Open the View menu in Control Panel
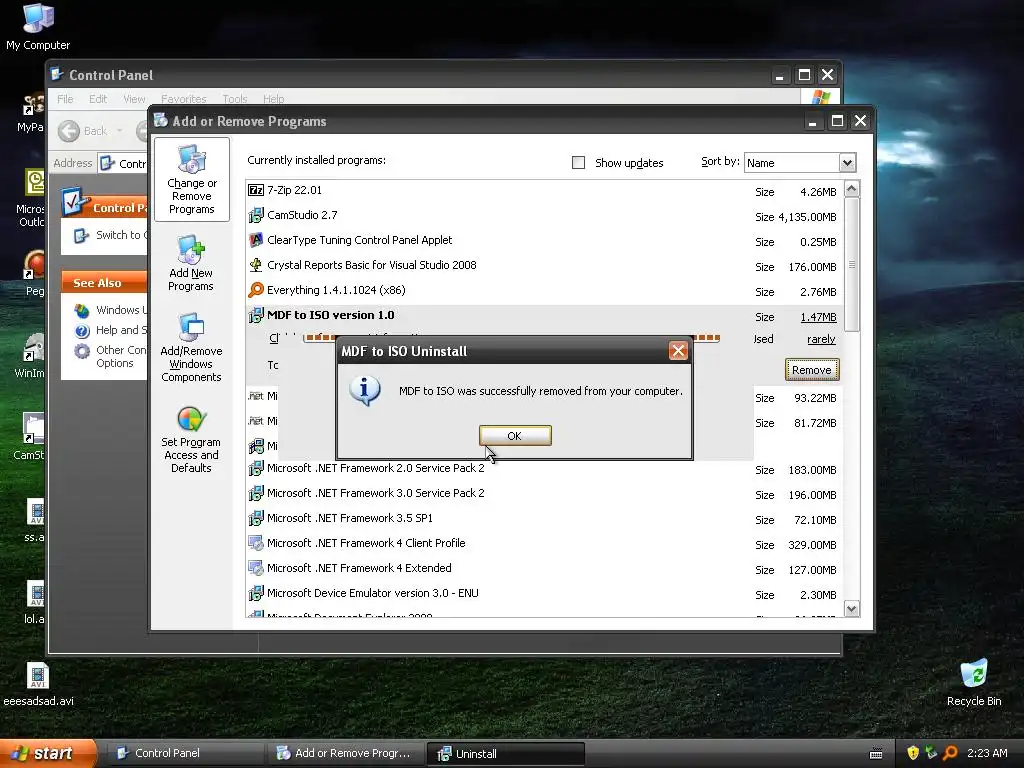Image resolution: width=1024 pixels, height=768 pixels. click(134, 99)
